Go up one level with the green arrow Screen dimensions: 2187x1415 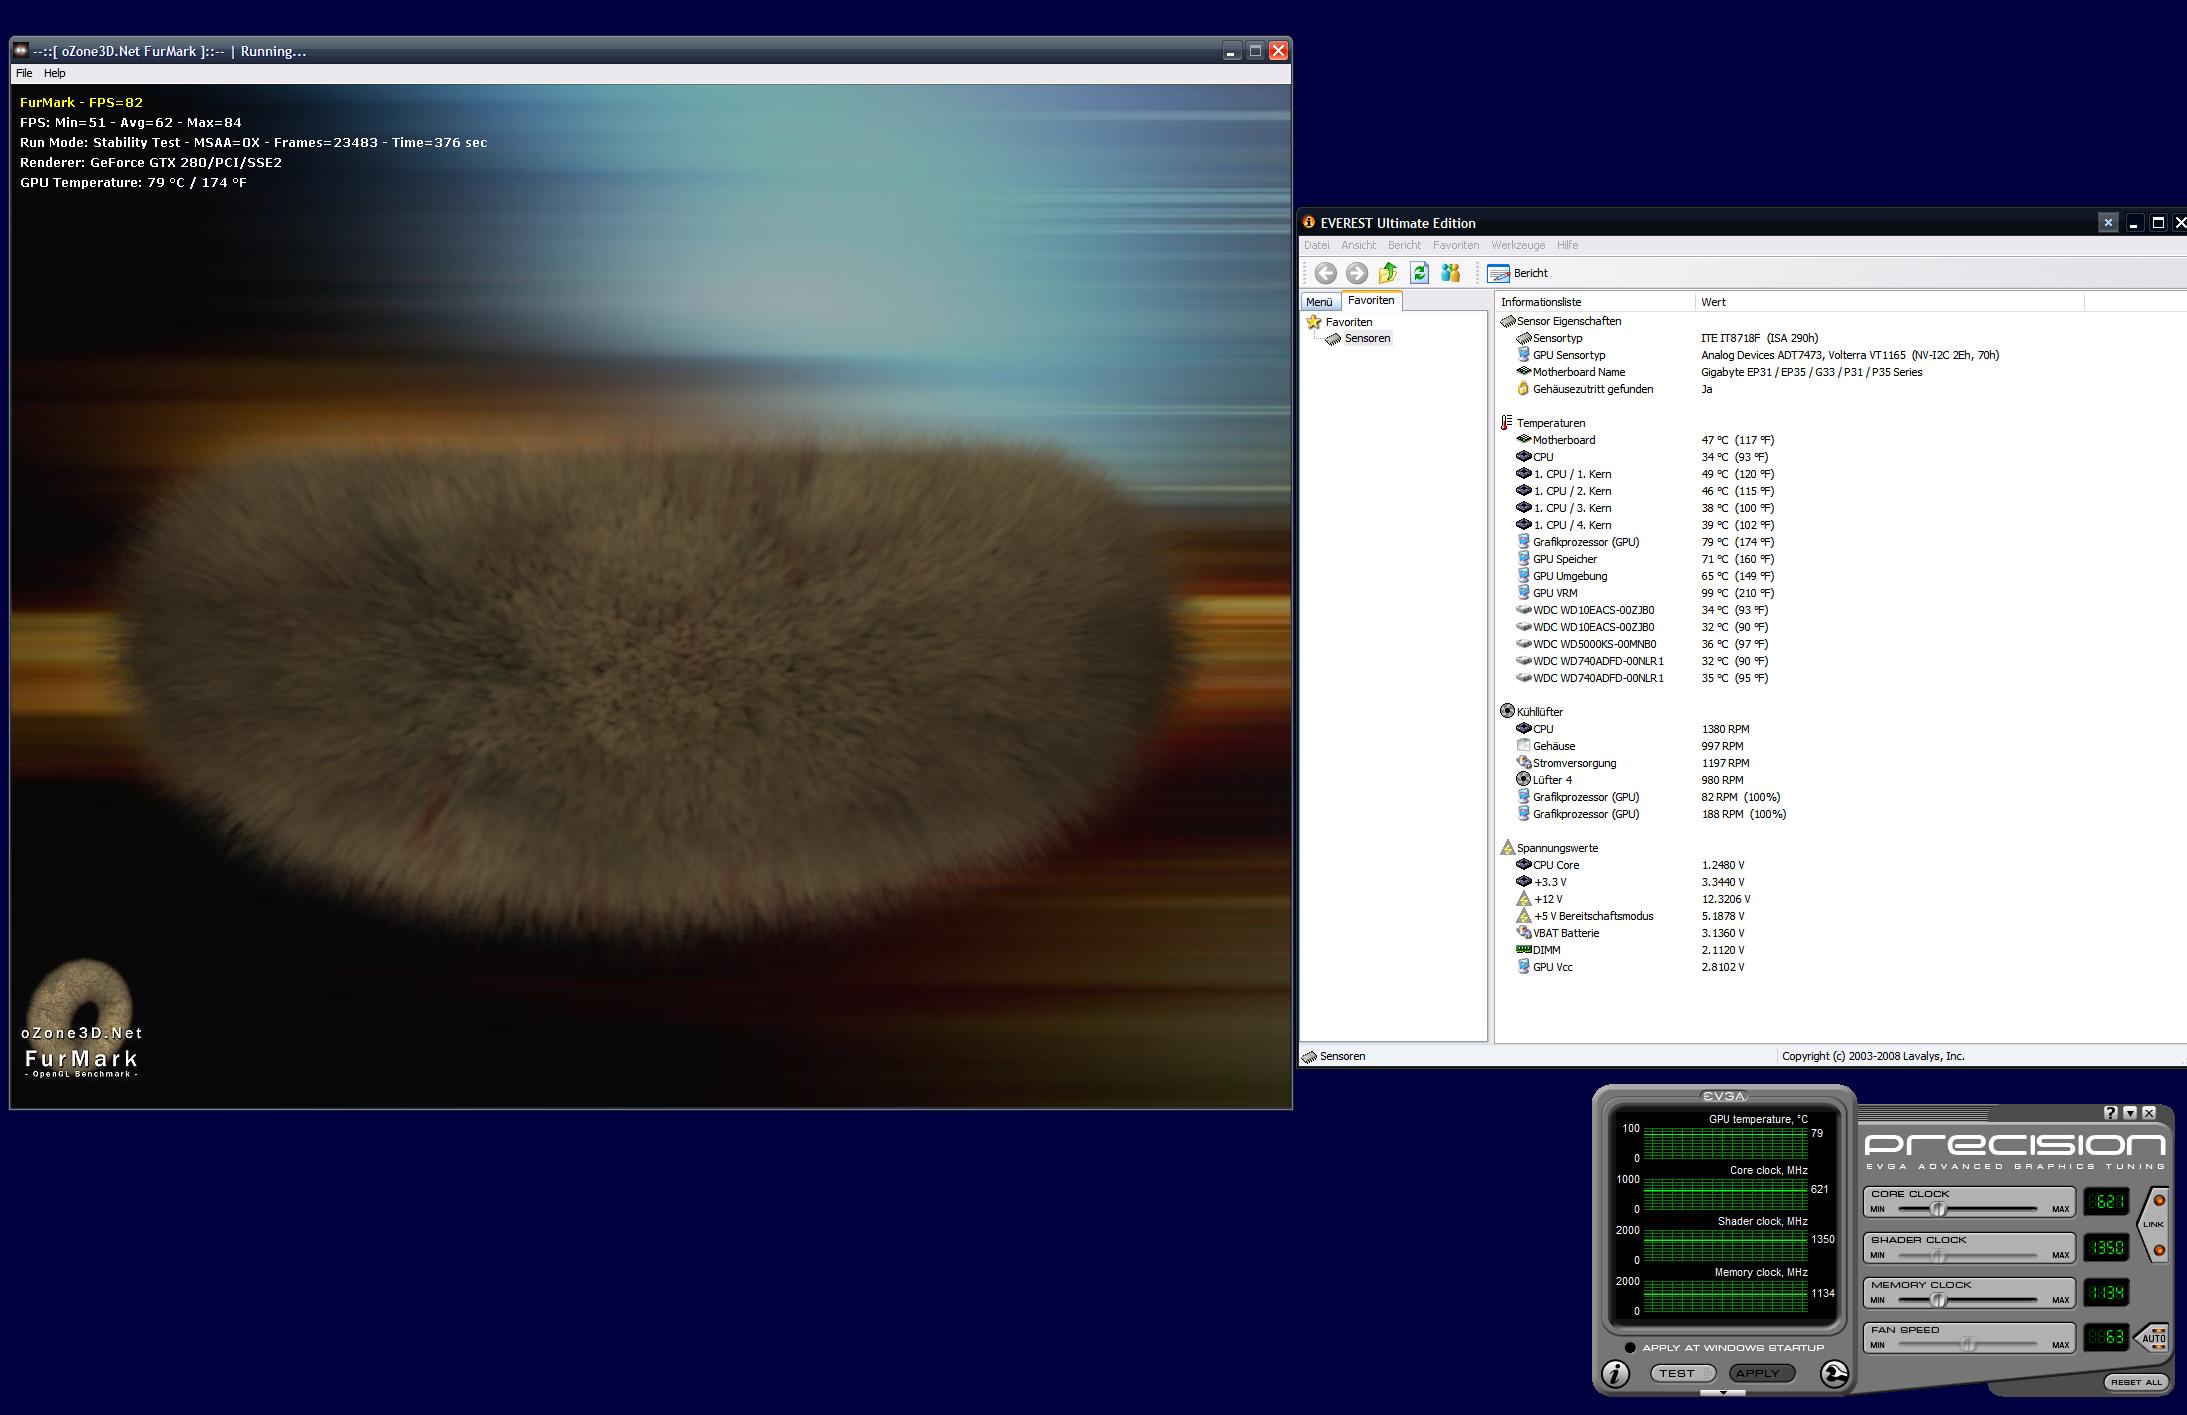pos(1388,273)
